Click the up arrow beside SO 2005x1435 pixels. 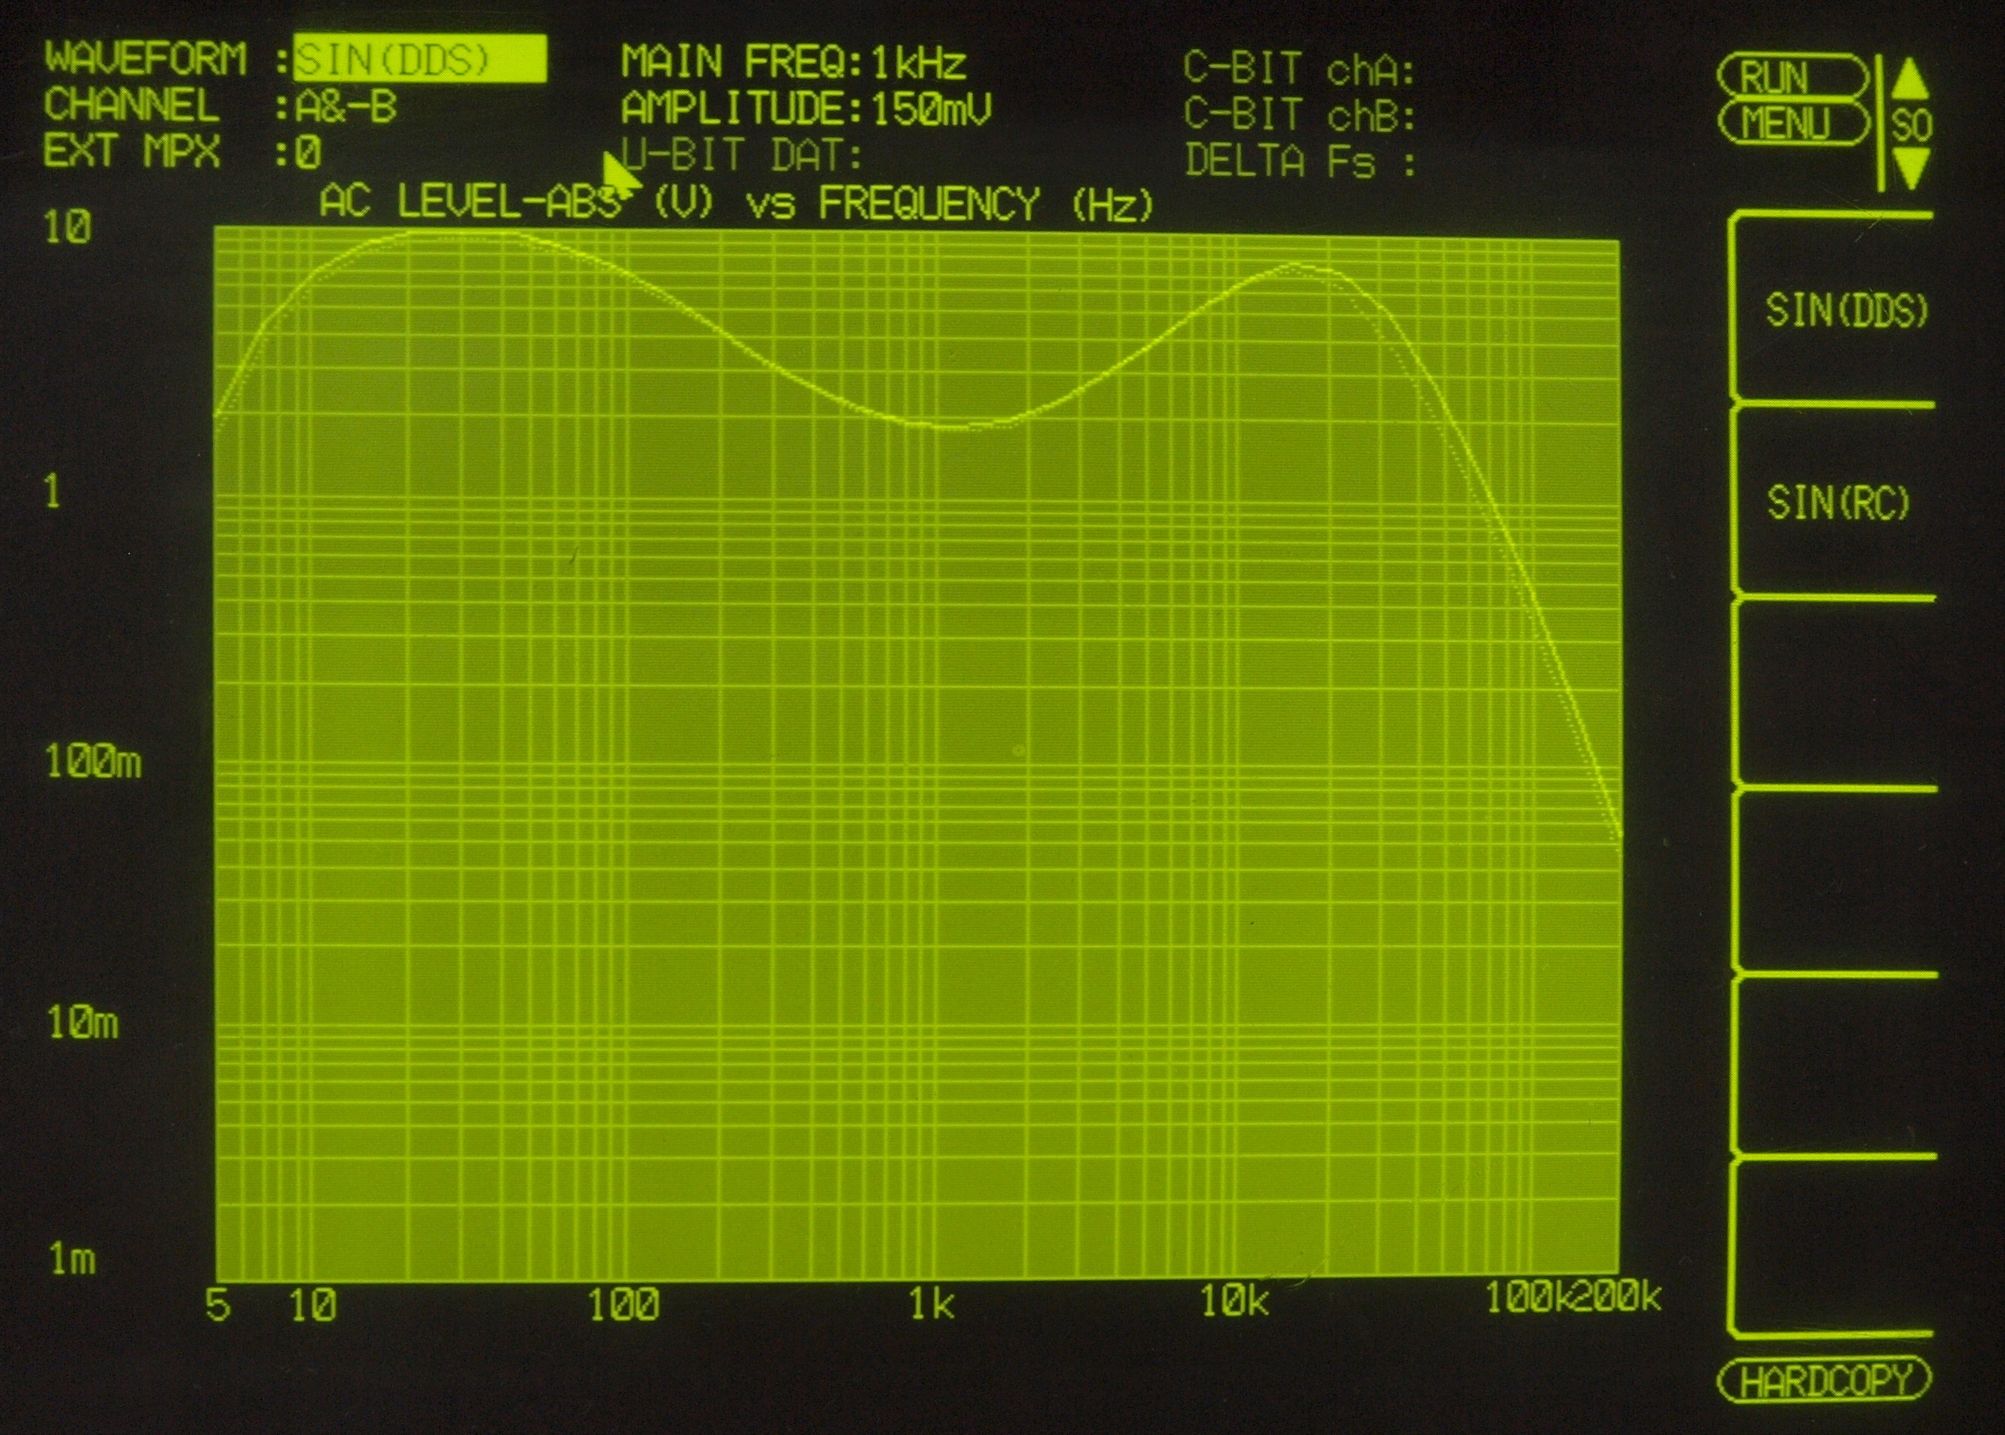tap(1911, 80)
